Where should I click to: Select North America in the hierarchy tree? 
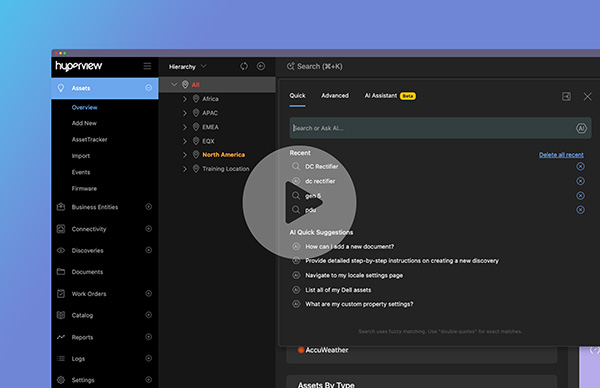click(223, 155)
